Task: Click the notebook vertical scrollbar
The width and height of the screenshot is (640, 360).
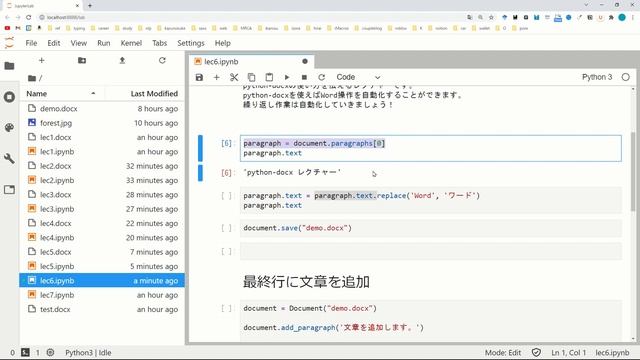Action: [633, 171]
